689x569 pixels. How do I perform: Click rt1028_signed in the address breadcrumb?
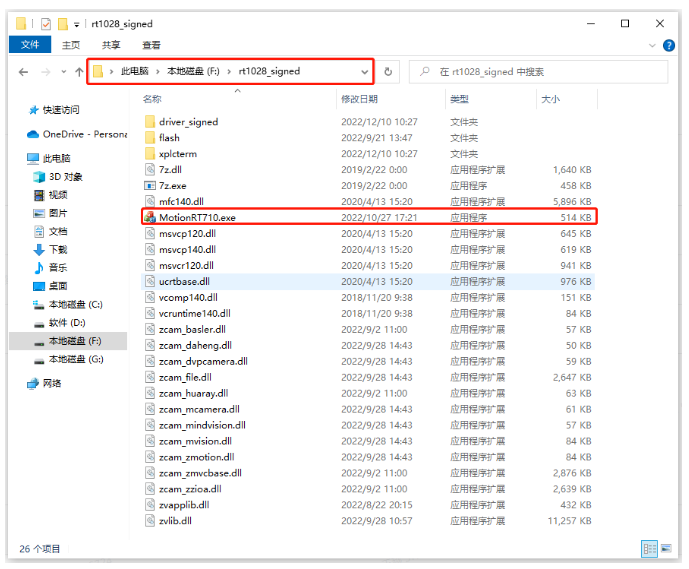(269, 71)
